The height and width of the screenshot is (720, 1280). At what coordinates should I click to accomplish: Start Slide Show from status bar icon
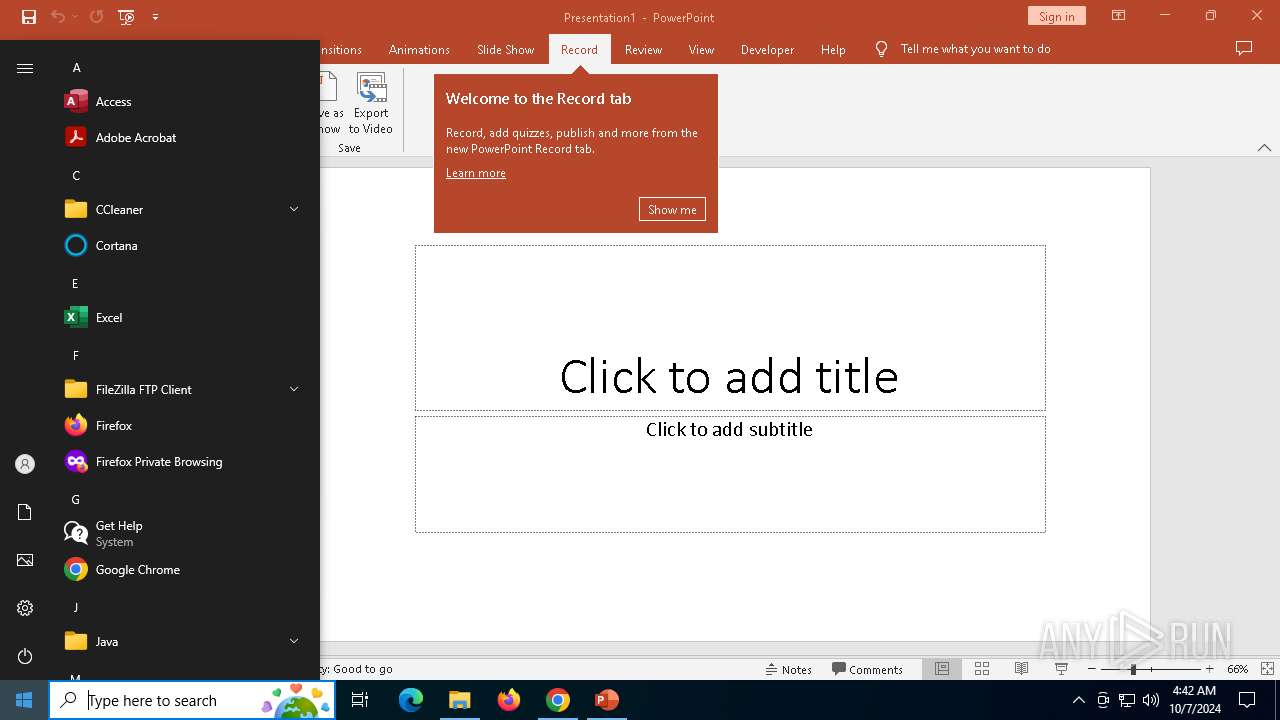click(1061, 669)
